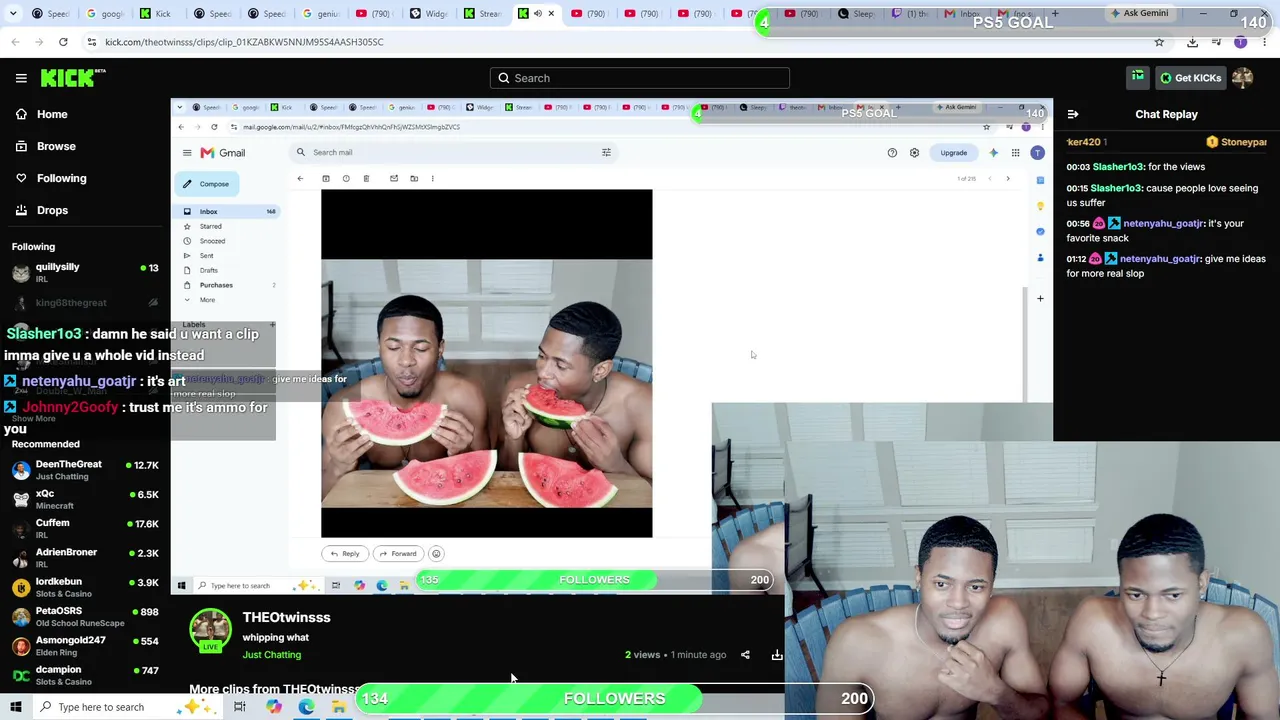This screenshot has height=720, width=1280.
Task: Switch to the 'googl' browser tab
Action: pos(104,14)
